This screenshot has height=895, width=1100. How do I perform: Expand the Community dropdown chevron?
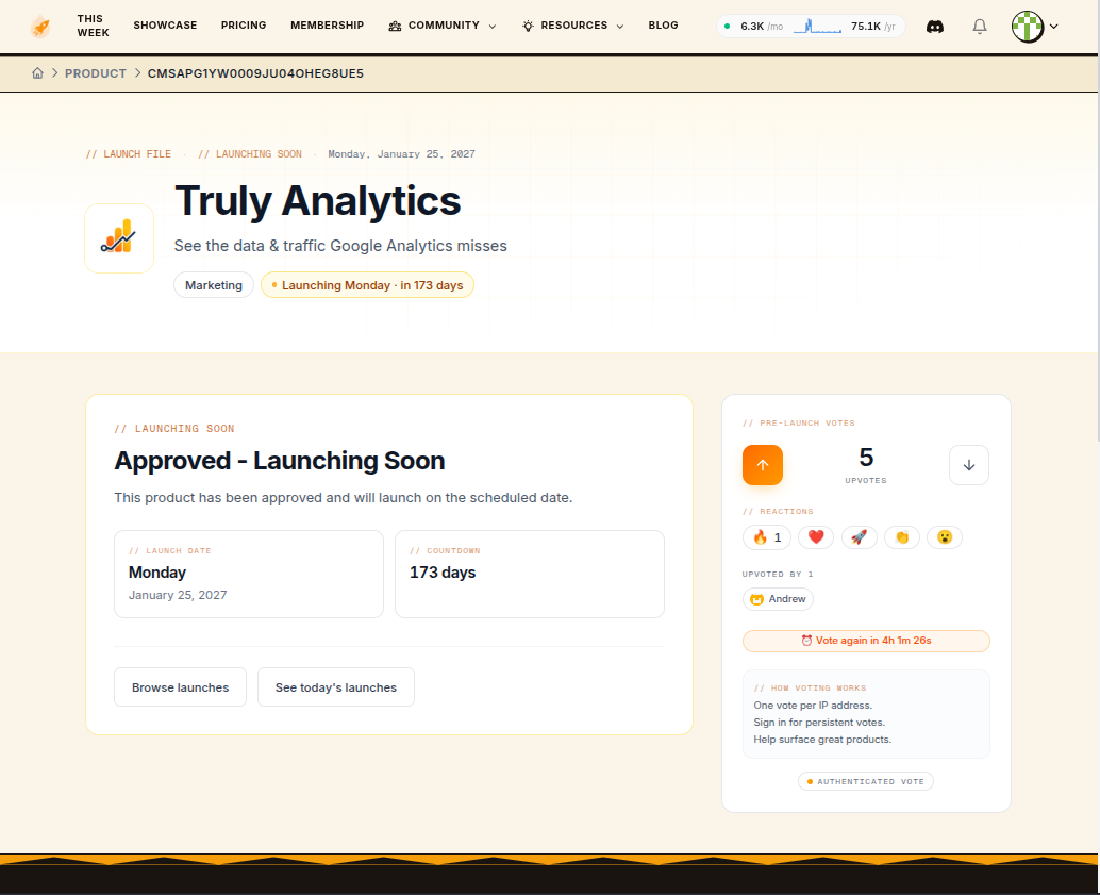click(x=492, y=27)
